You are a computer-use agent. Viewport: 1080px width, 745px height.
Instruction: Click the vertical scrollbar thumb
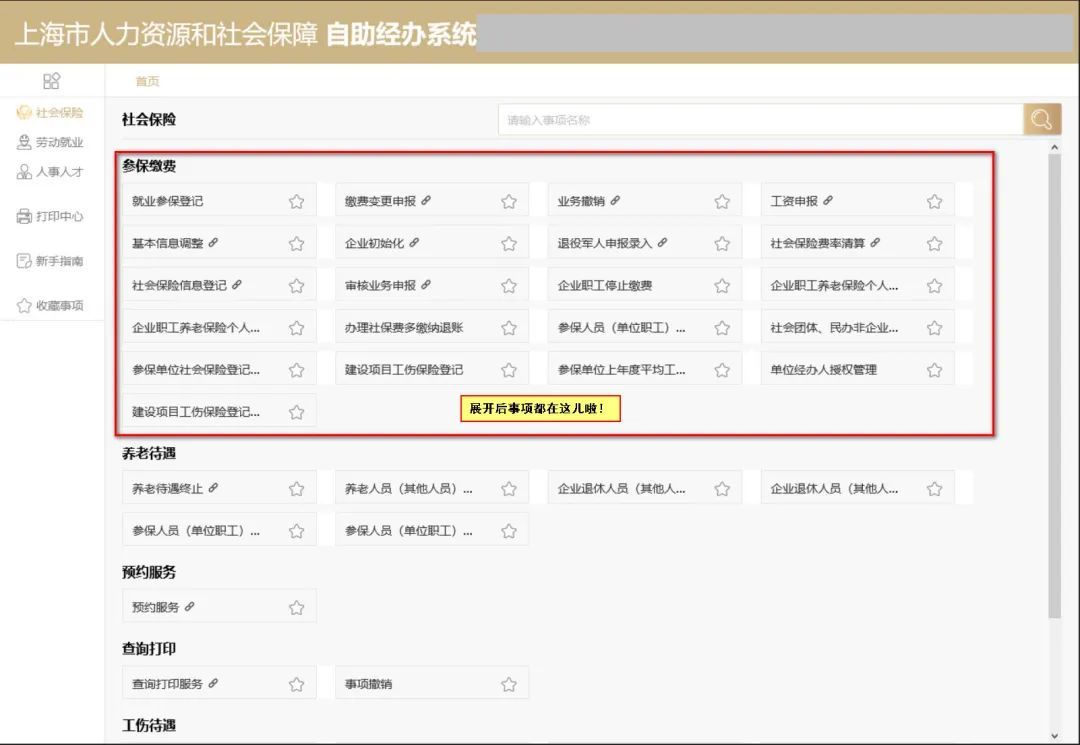(x=1055, y=386)
